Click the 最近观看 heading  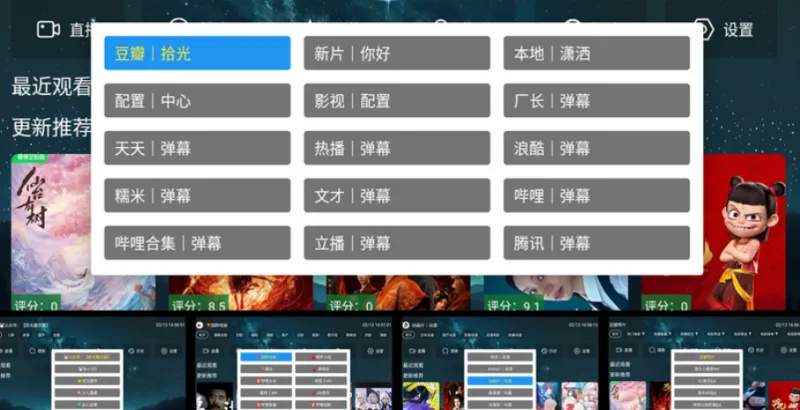tap(52, 87)
